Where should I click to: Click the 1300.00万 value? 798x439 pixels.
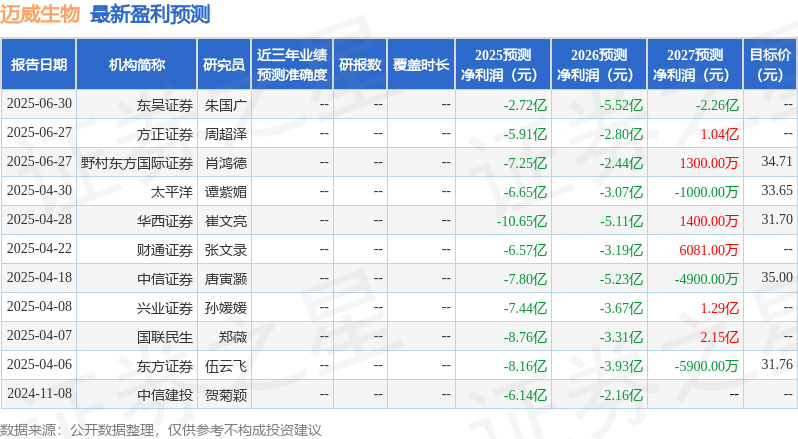click(709, 163)
